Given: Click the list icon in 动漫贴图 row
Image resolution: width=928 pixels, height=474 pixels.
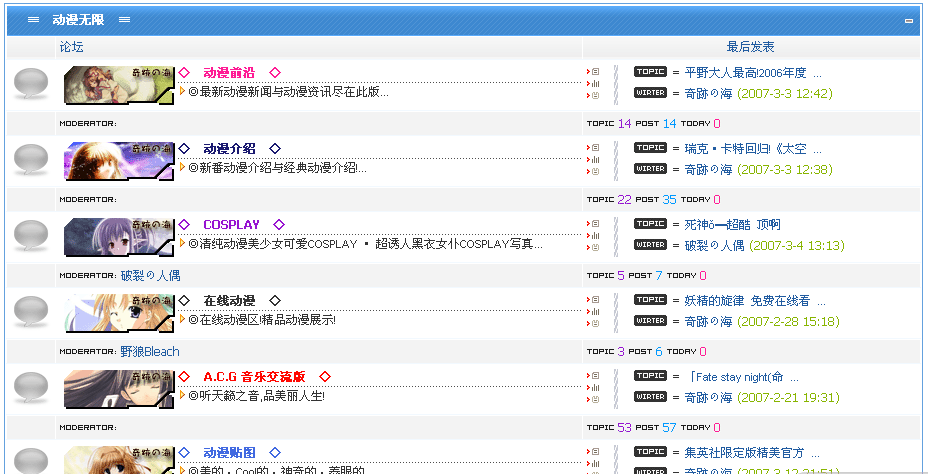Looking at the screenshot, I should (x=595, y=452).
